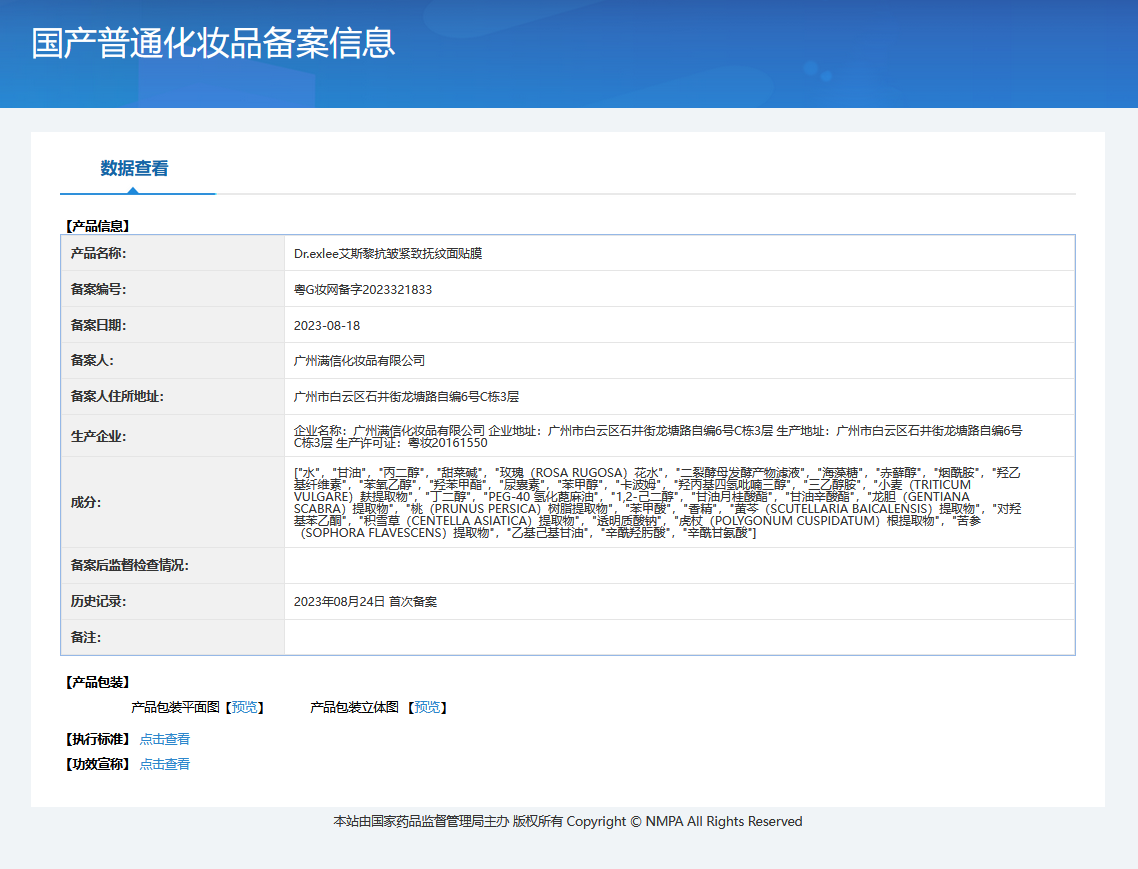Click 广州满信化妆品有限公司 in the 备案人 row
The width and height of the screenshot is (1138, 869).
(x=359, y=361)
